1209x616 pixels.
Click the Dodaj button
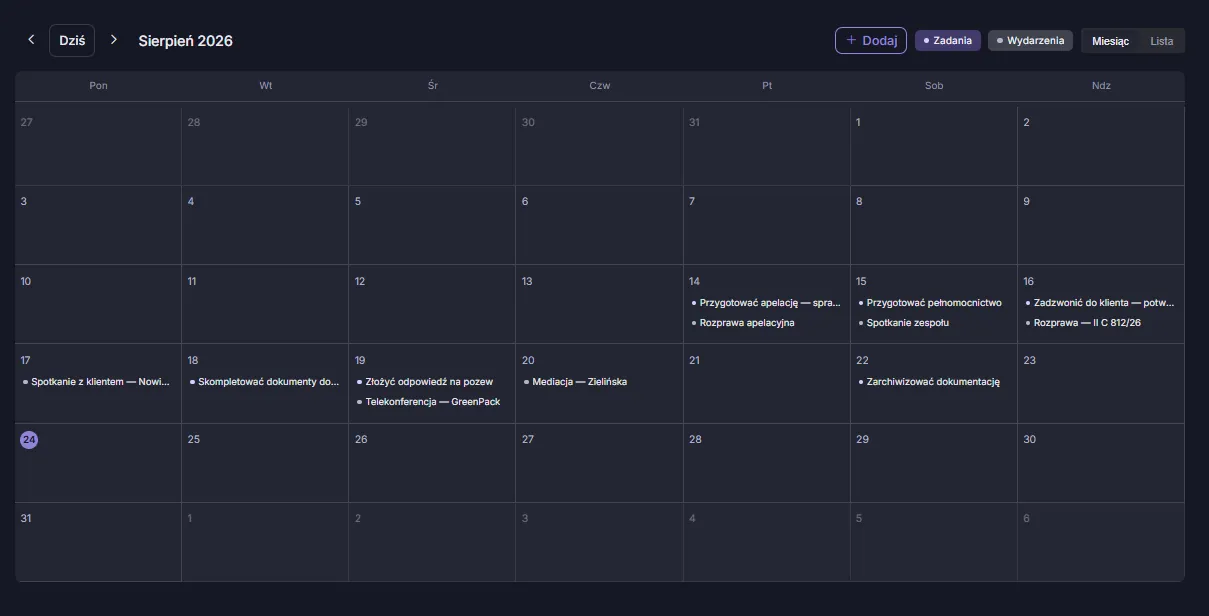(871, 40)
